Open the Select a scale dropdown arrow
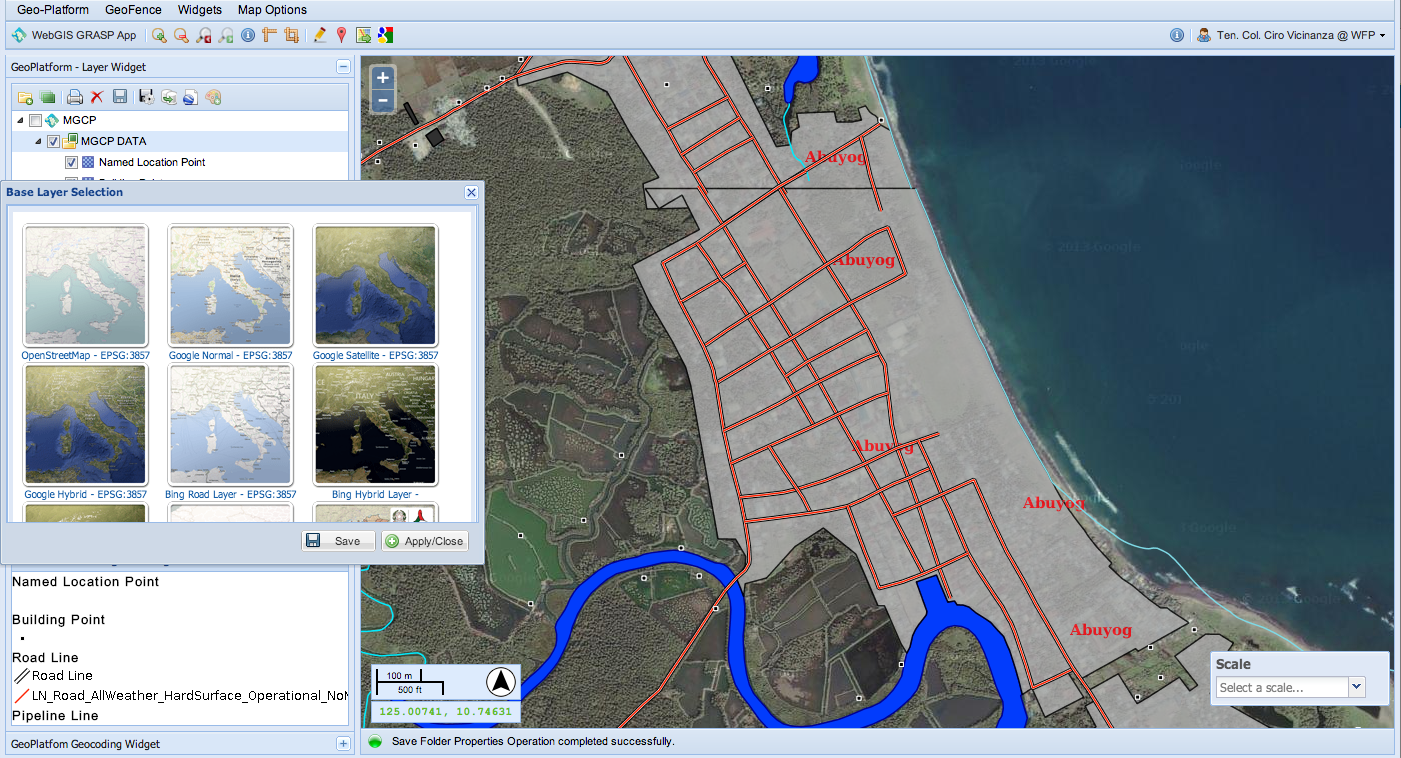Screen dimensions: 1401x758 pyautogui.click(x=1357, y=687)
